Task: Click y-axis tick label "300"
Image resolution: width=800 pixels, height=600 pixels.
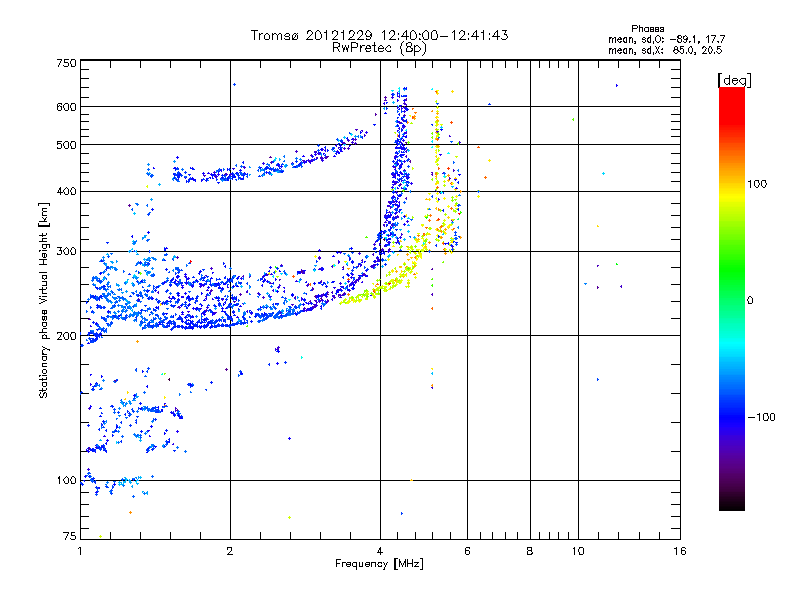Action: tap(67, 252)
